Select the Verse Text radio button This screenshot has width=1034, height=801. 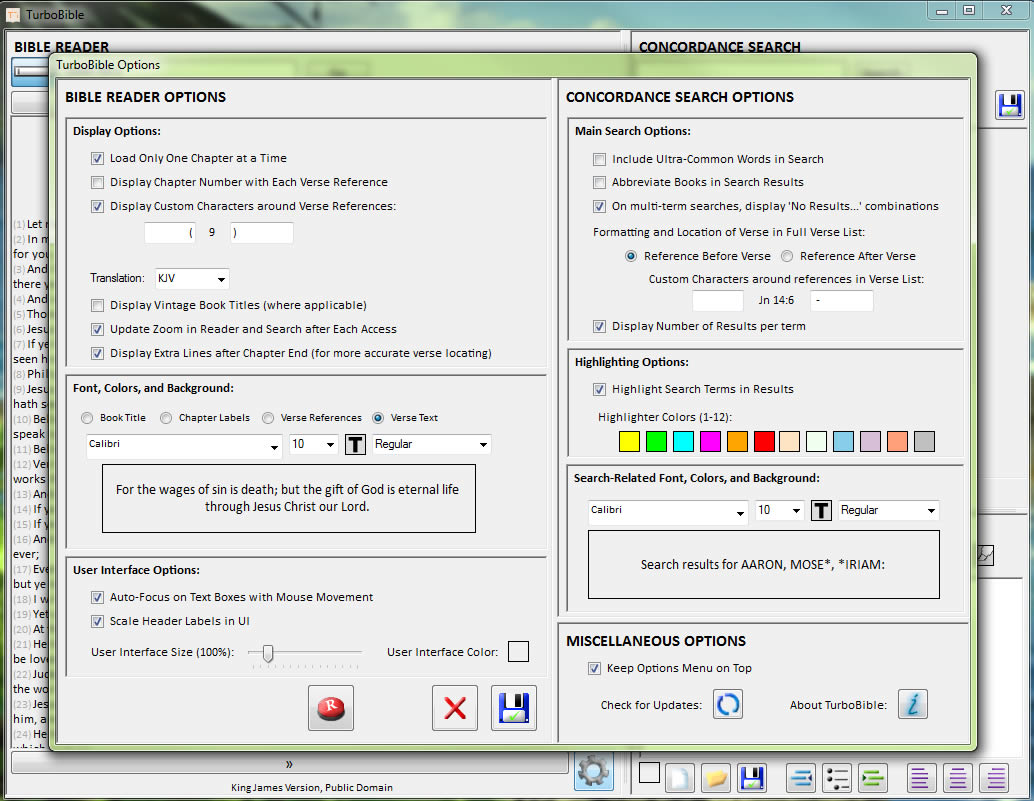[x=378, y=418]
